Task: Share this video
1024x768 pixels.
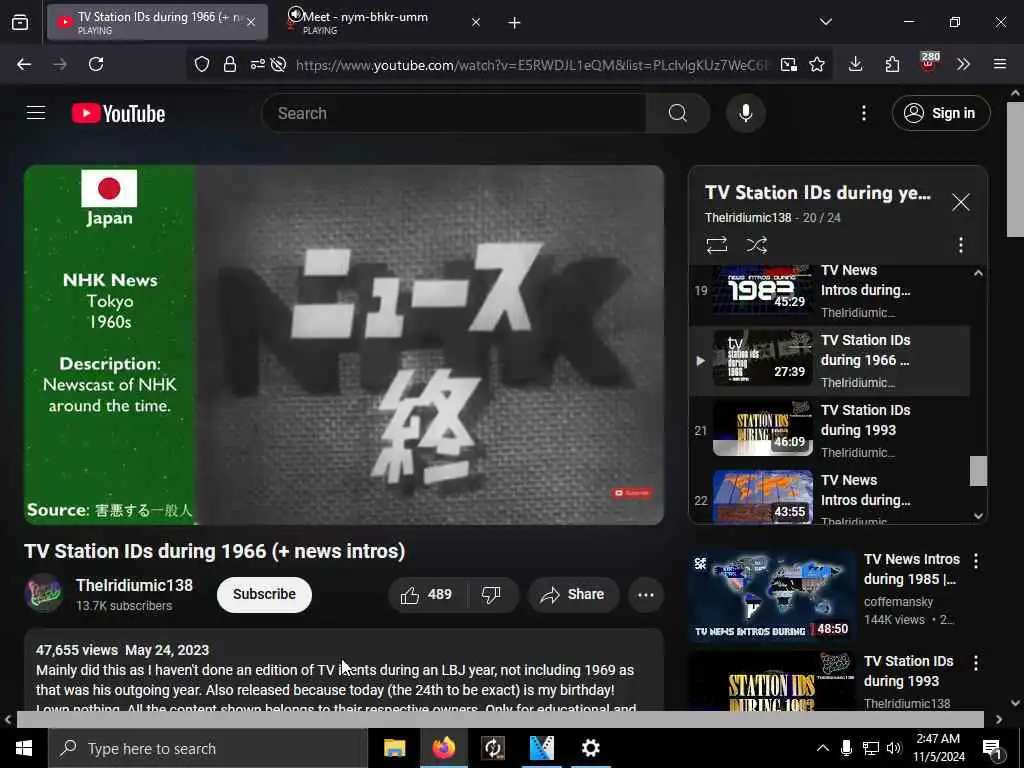Action: click(x=573, y=594)
